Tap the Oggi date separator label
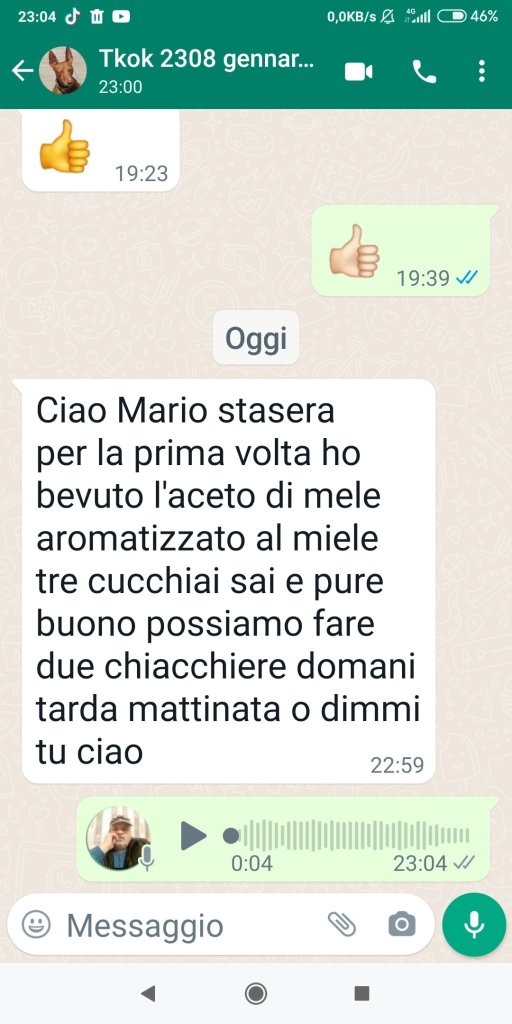This screenshot has height=1024, width=512. [256, 338]
